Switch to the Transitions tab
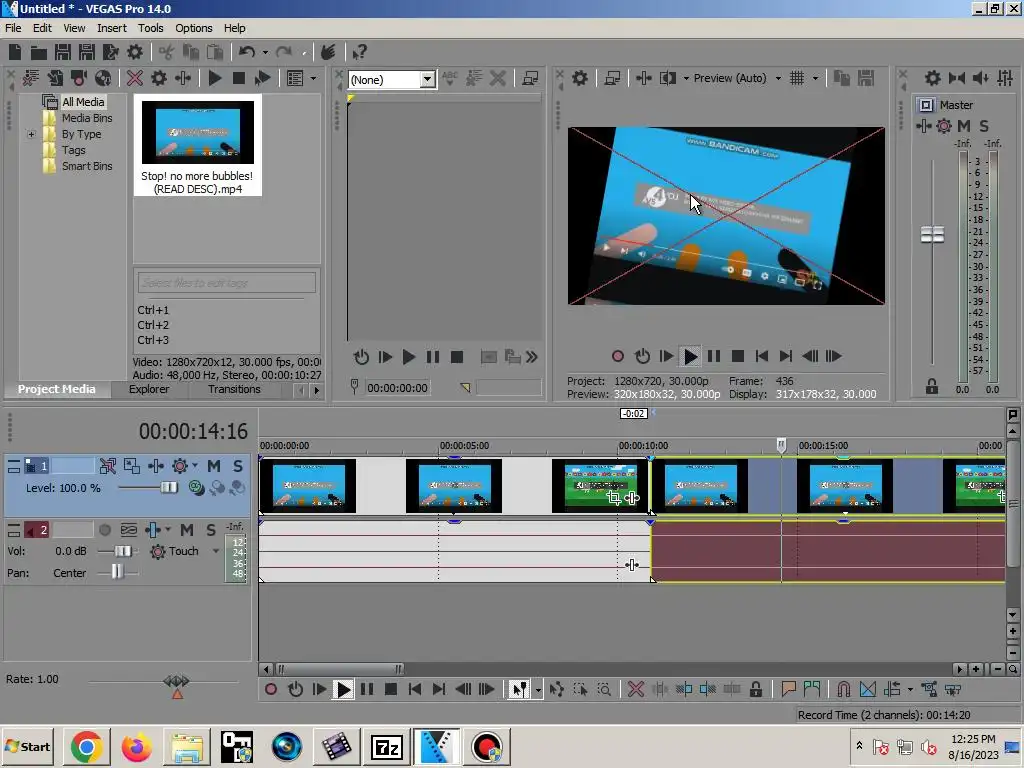This screenshot has height=768, width=1024. coord(234,389)
